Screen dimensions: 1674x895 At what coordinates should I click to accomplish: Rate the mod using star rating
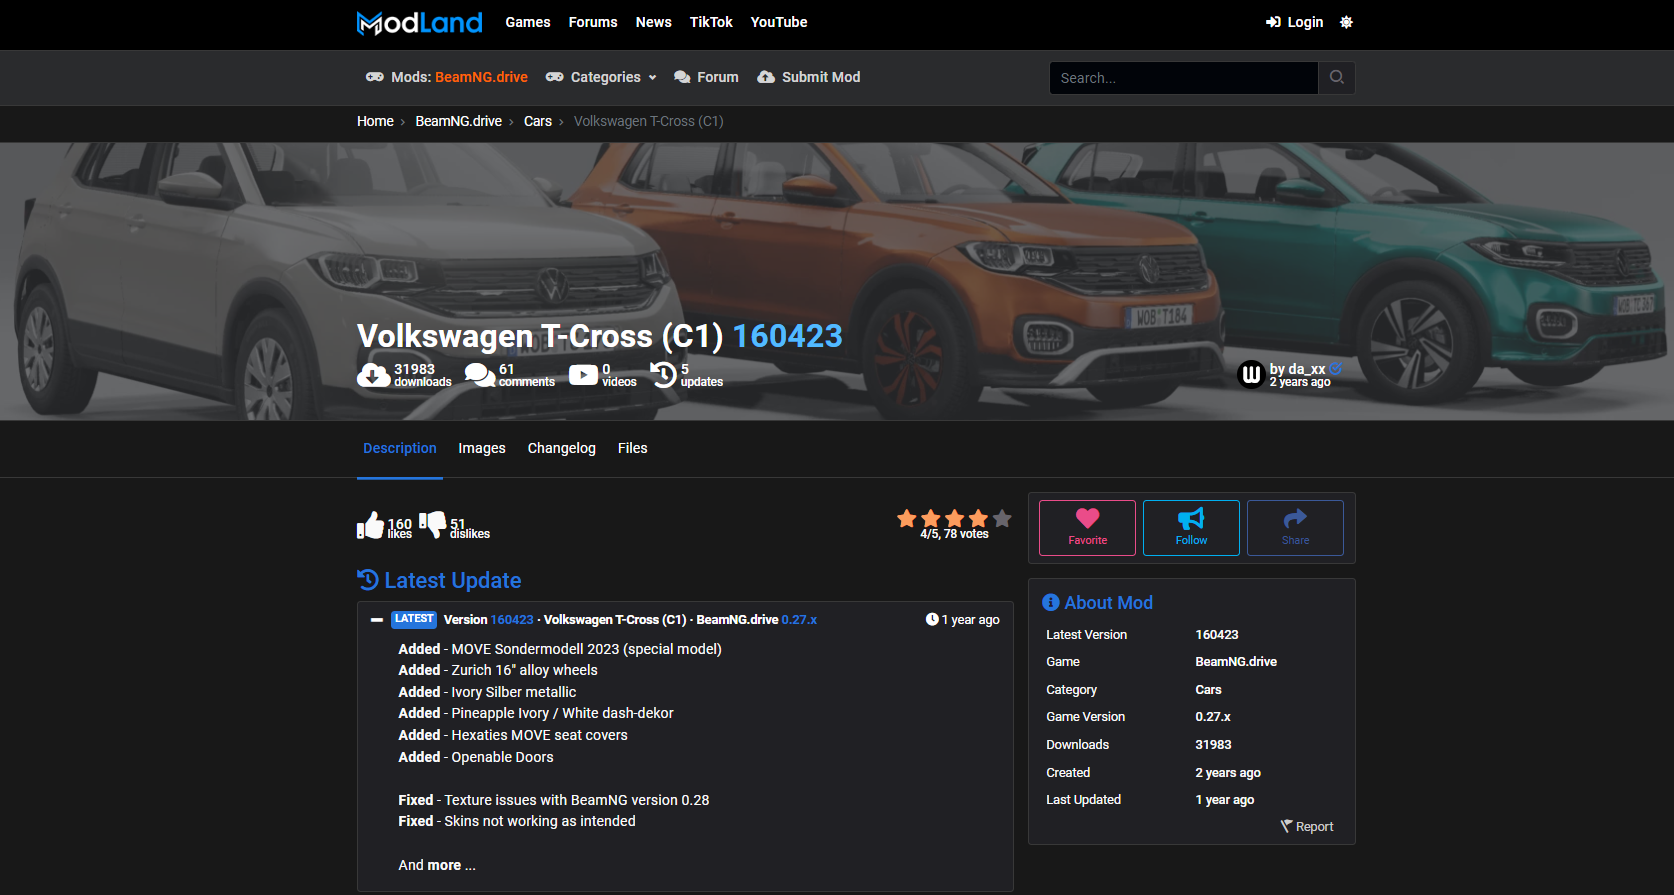955,518
